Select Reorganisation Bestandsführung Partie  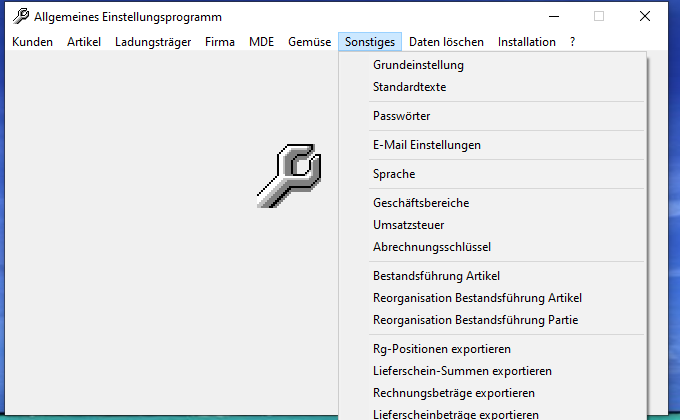coord(493,320)
